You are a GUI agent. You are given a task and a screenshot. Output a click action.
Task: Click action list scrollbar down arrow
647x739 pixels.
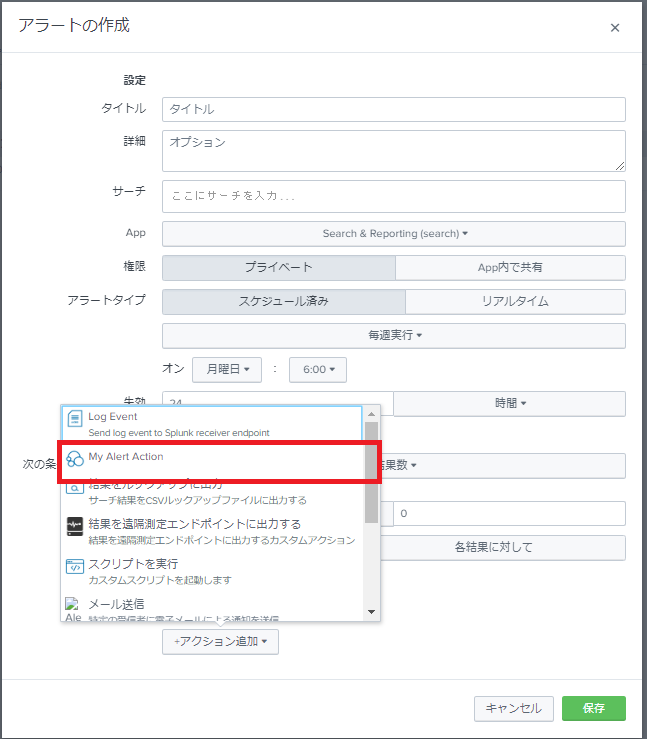tap(371, 612)
